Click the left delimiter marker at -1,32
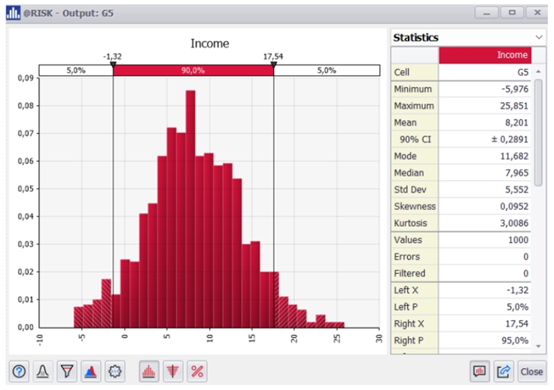The height and width of the screenshot is (390, 554). pyautogui.click(x=113, y=65)
